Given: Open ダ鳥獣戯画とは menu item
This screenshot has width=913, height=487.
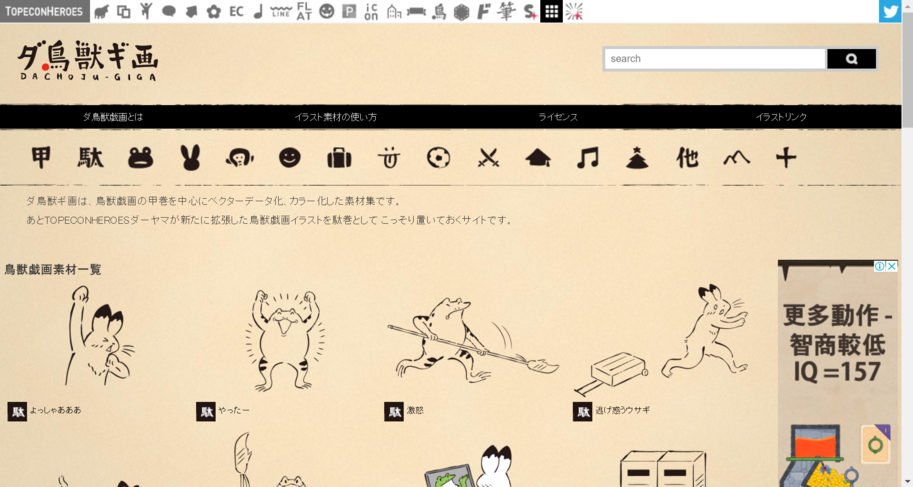Looking at the screenshot, I should 112,117.
